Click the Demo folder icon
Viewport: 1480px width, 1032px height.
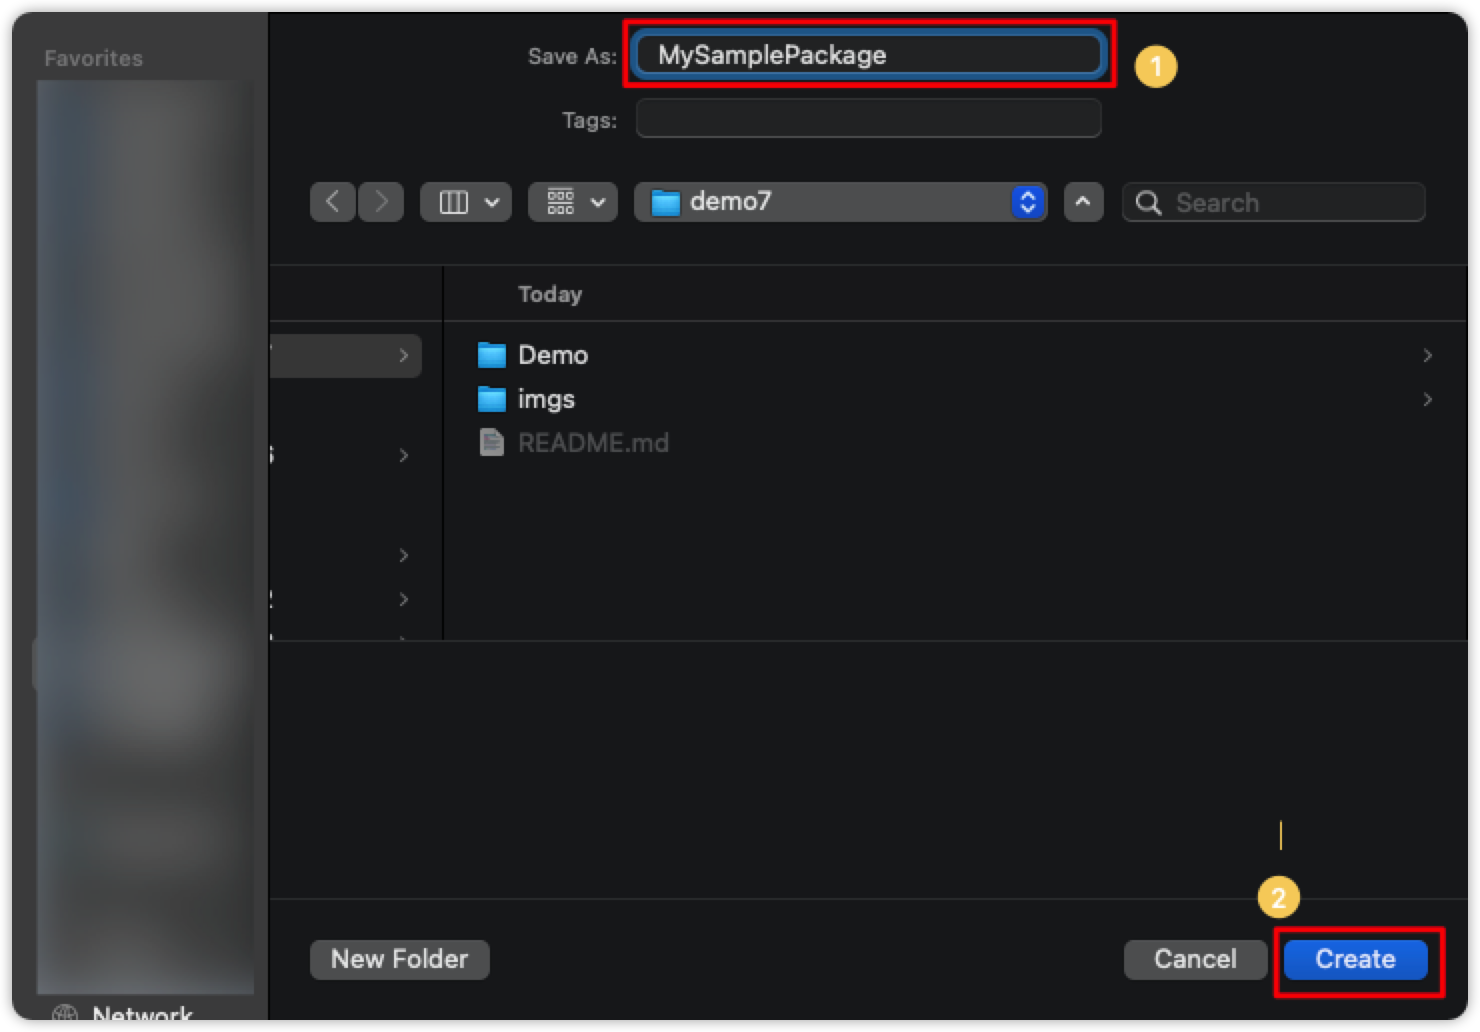pyautogui.click(x=492, y=355)
